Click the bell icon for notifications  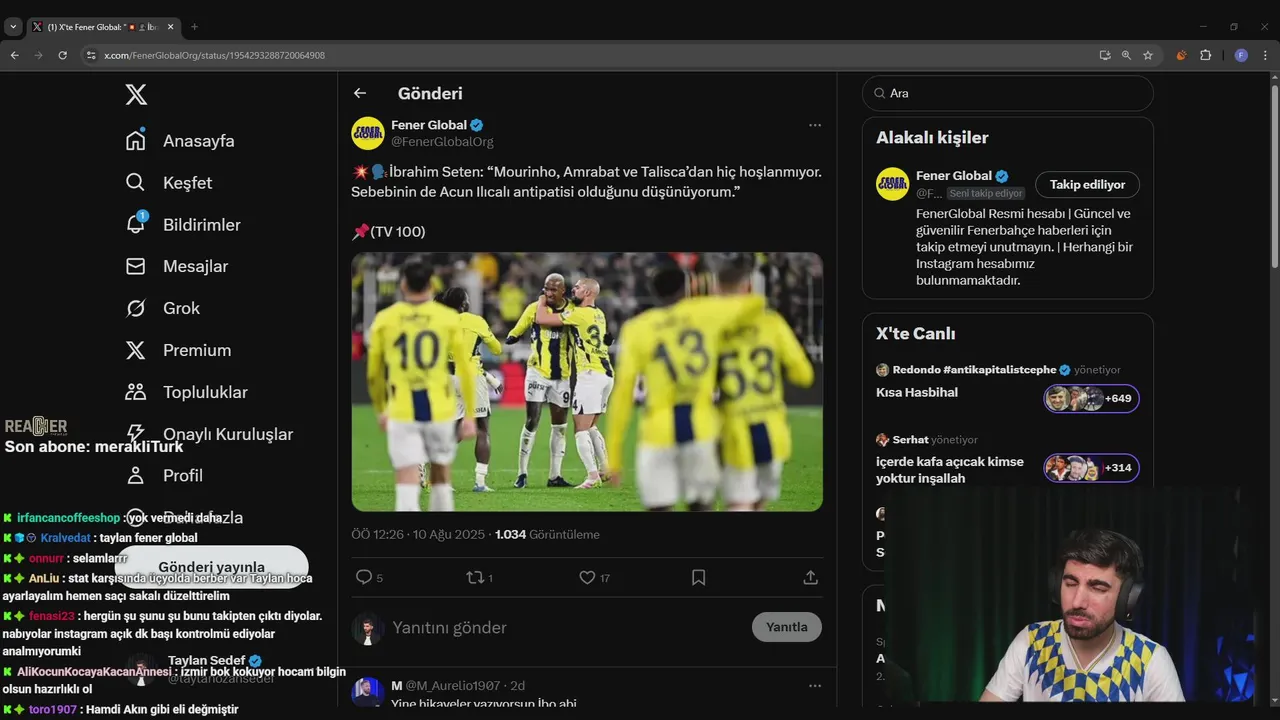click(136, 225)
